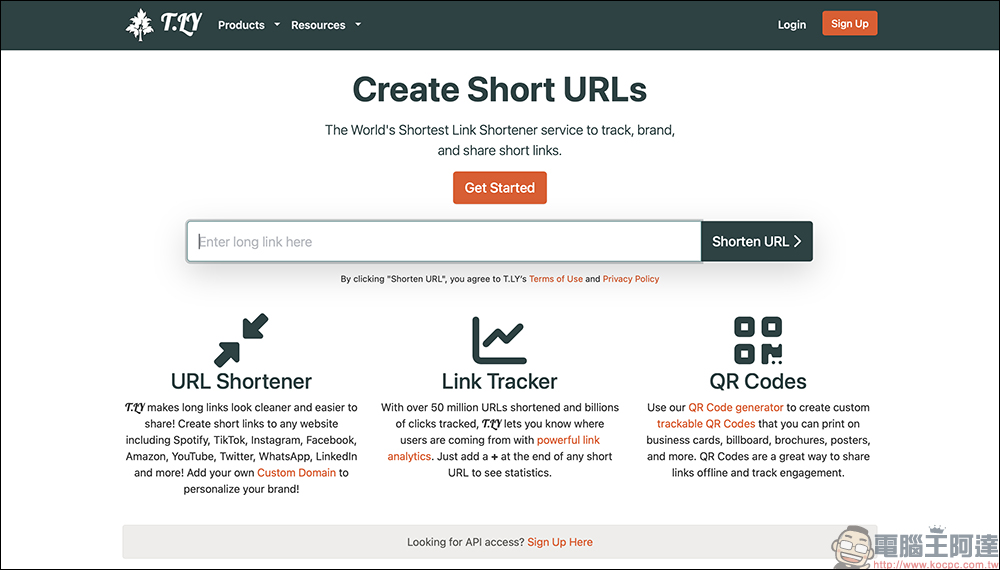
Task: Click Sign Up Here for API access
Action: [x=559, y=542]
